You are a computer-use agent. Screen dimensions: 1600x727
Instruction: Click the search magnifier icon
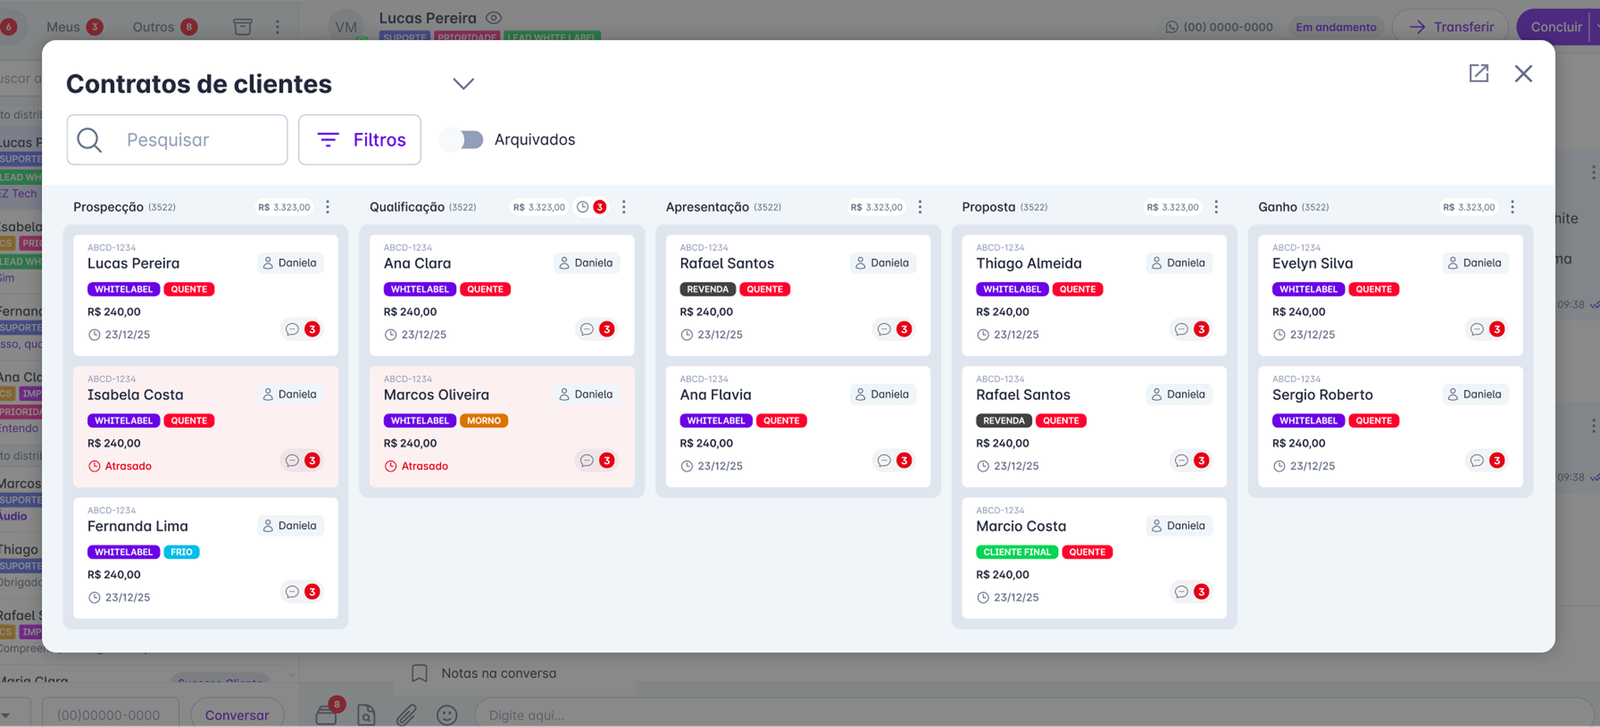click(x=90, y=140)
